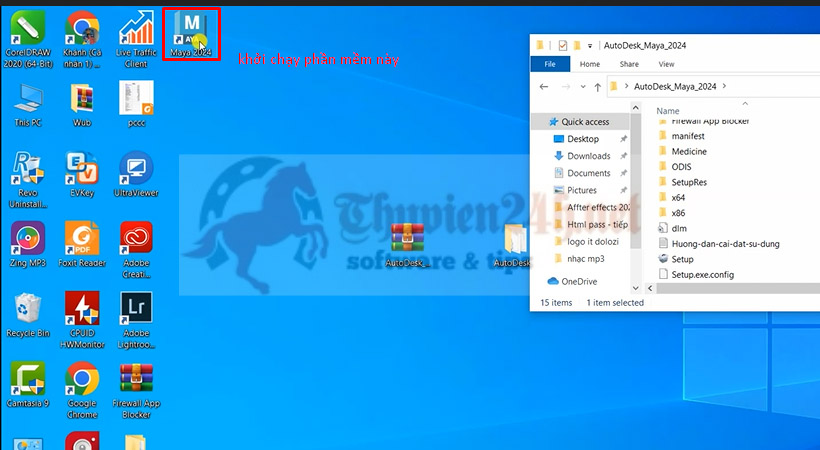Open the Quick Access Toolbar dropdown arrow
Viewport: 820px width, 450px height.
[590, 45]
